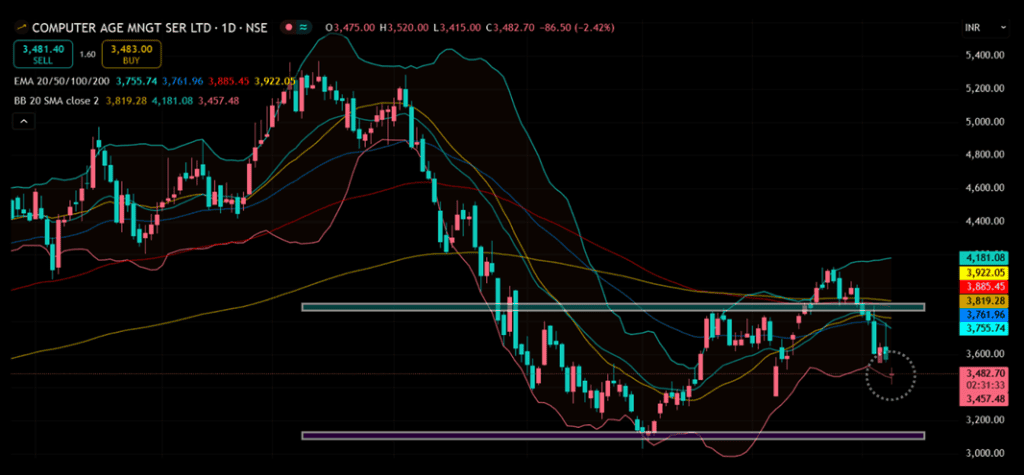1024x475 pixels.
Task: Click the teal 4,181.08 price-axis label
Action: point(984,257)
